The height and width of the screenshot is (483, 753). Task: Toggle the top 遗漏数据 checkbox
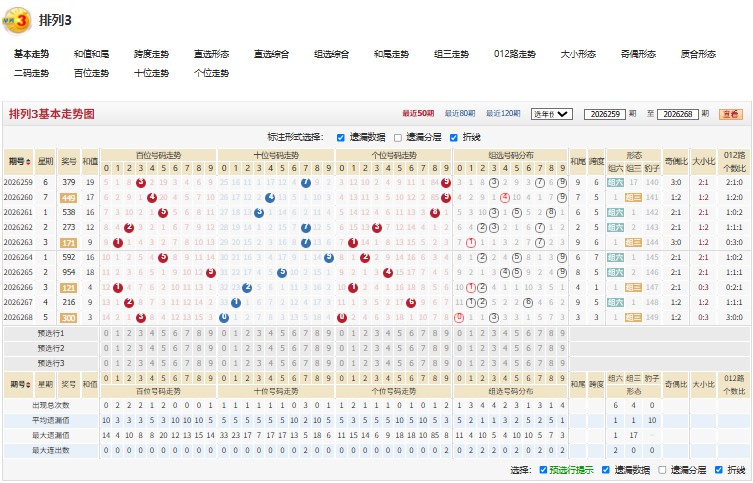point(341,138)
